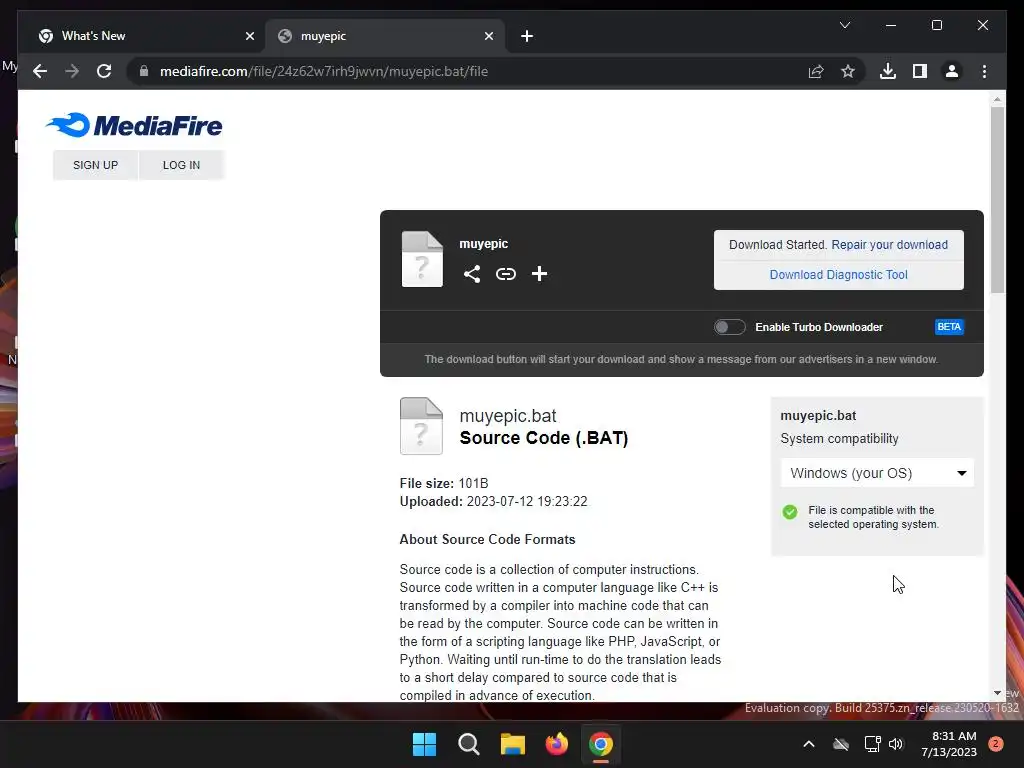Viewport: 1024px width, 768px height.
Task: Open Chrome three-dot menu
Action: tap(984, 71)
